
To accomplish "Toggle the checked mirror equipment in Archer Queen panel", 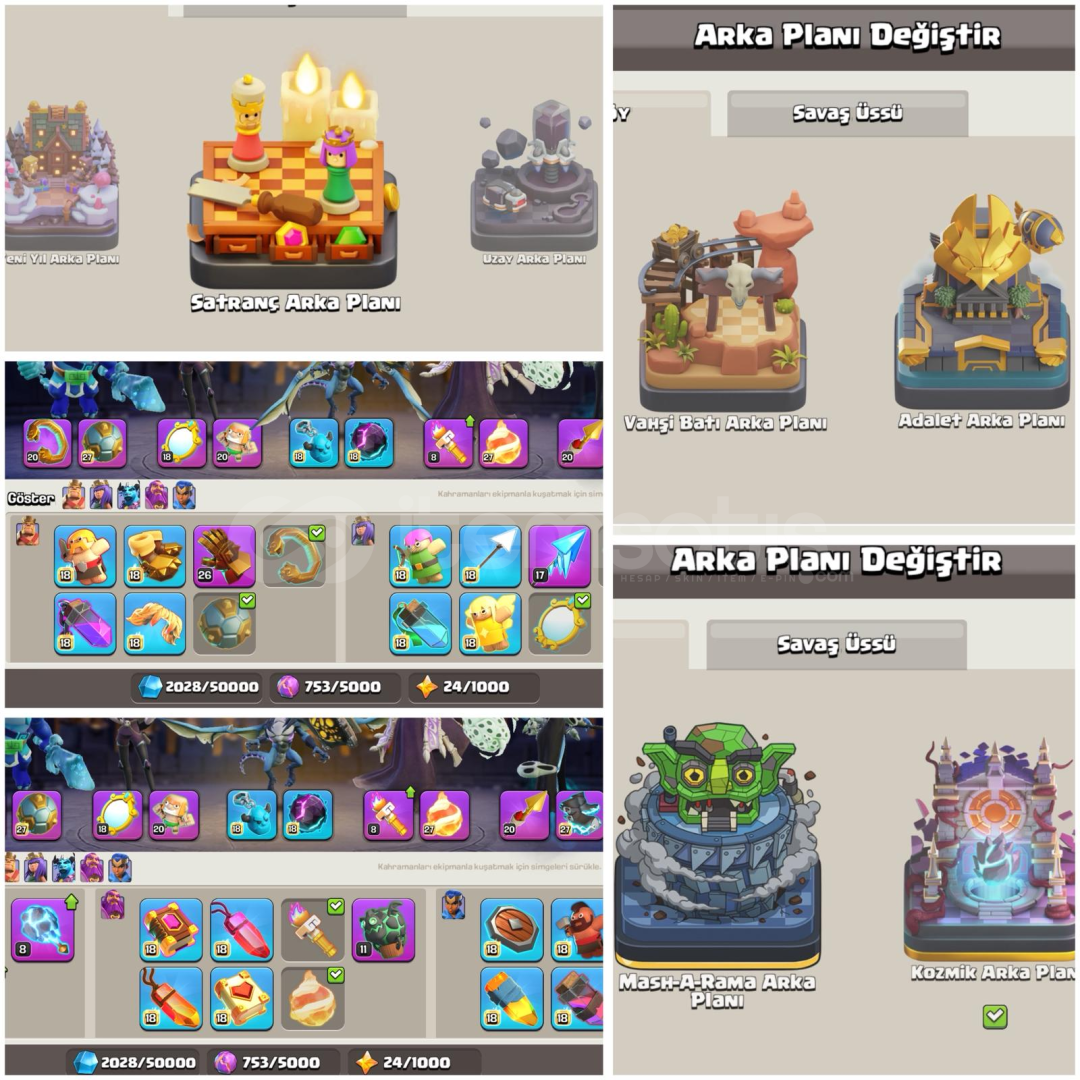I will pos(559,623).
